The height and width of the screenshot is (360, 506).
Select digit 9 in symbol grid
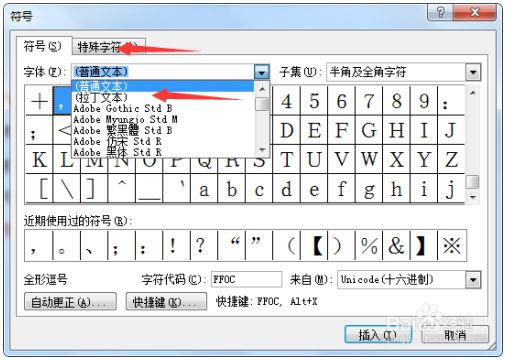[x=424, y=101]
